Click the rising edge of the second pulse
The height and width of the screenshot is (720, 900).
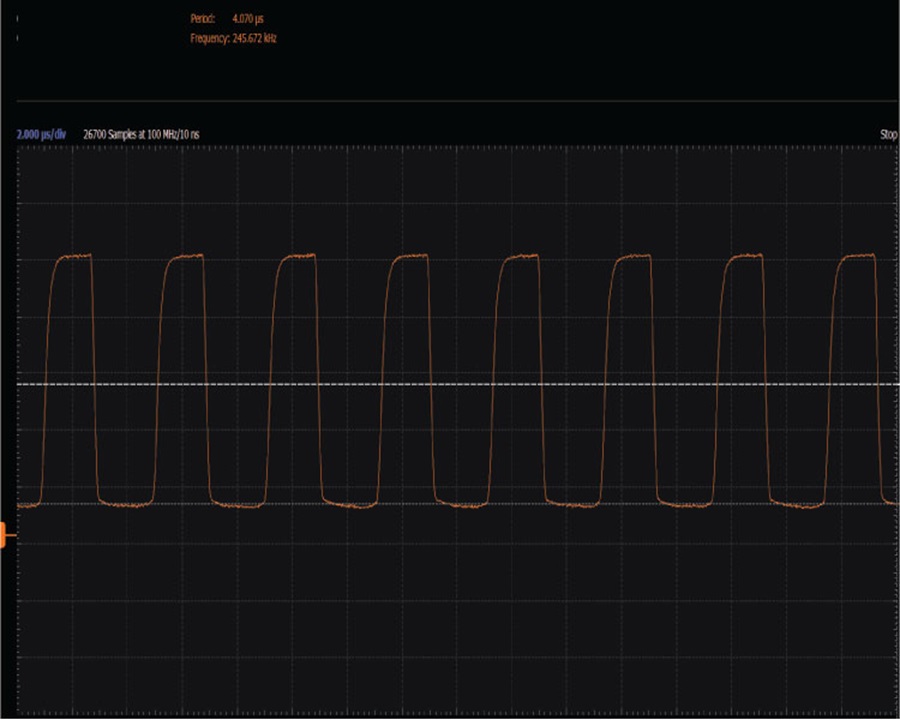[x=160, y=379]
